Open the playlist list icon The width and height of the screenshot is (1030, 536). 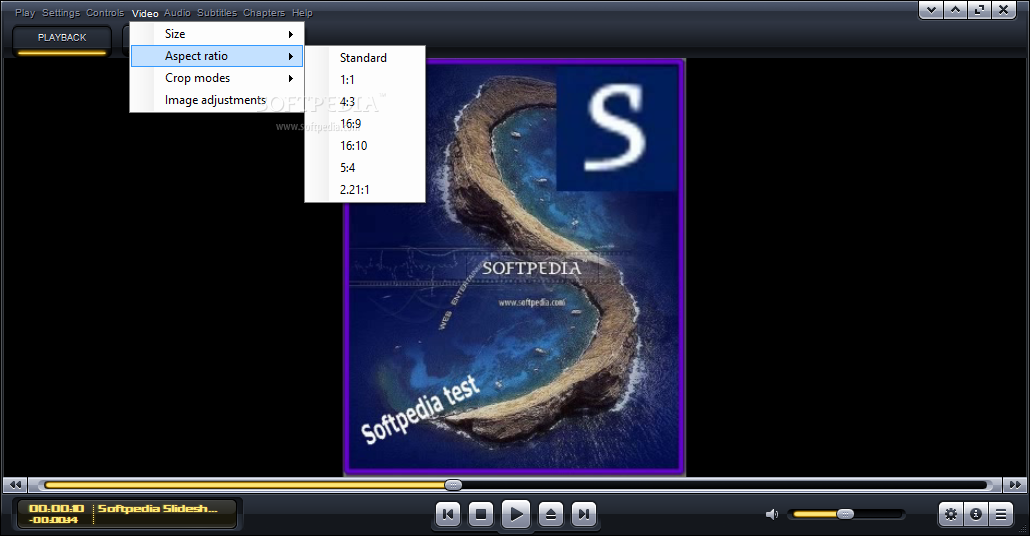(x=1000, y=514)
